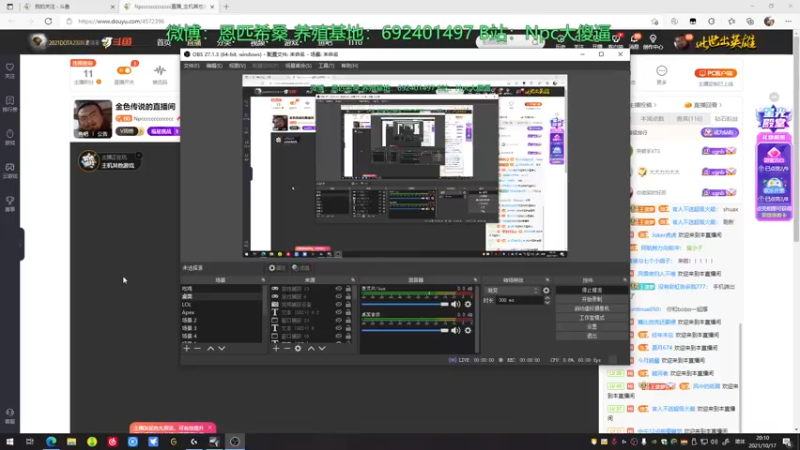Switch to OBS Studio on the taskbar

235,441
